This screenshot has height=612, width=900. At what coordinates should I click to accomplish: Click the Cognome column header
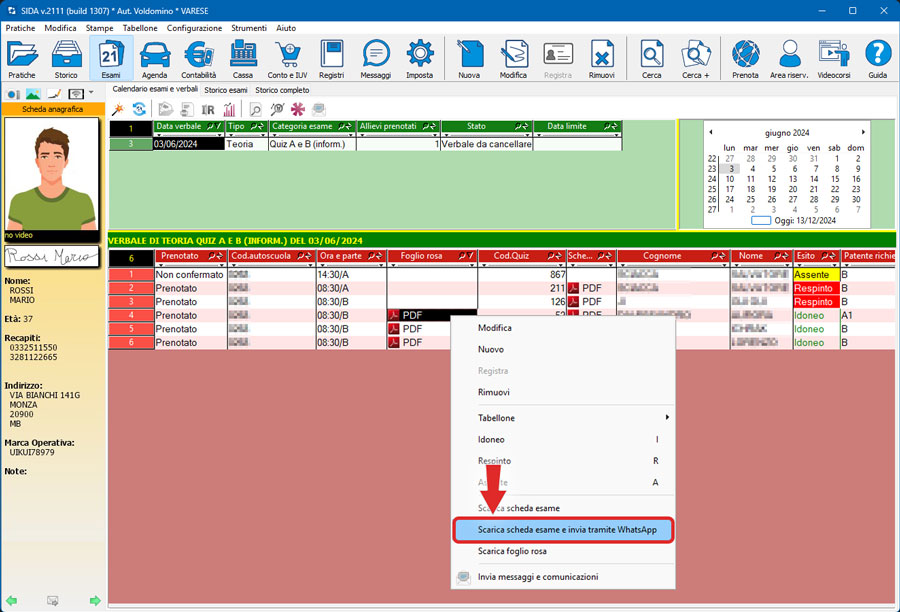662,256
